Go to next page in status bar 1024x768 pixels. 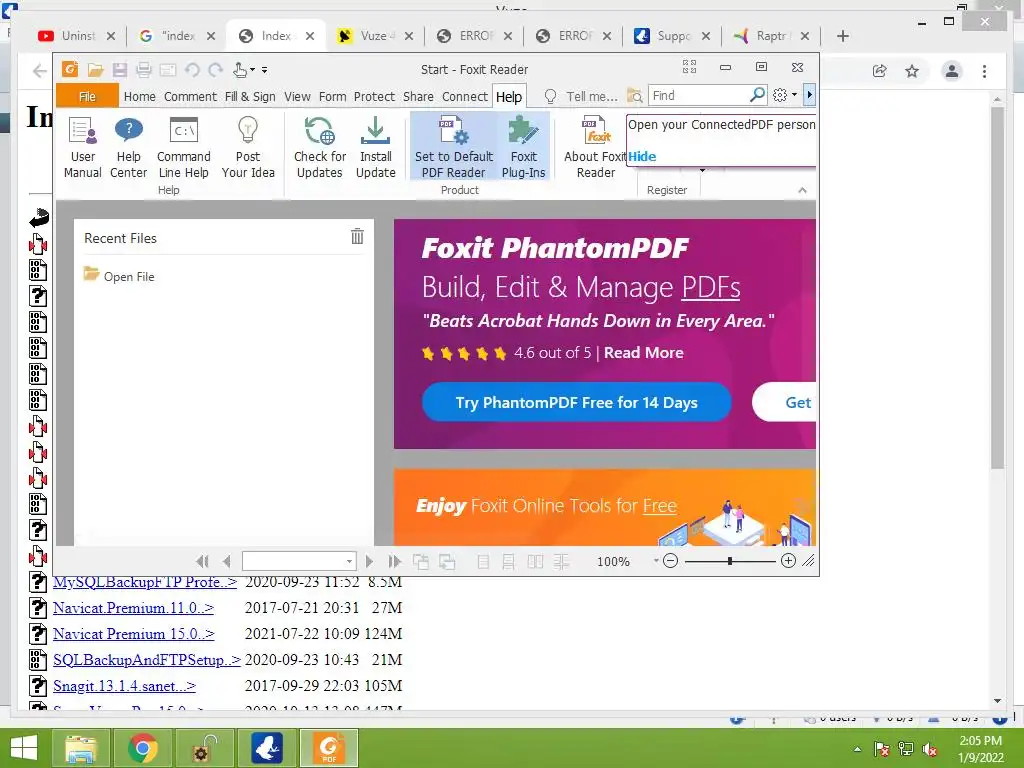(x=369, y=561)
